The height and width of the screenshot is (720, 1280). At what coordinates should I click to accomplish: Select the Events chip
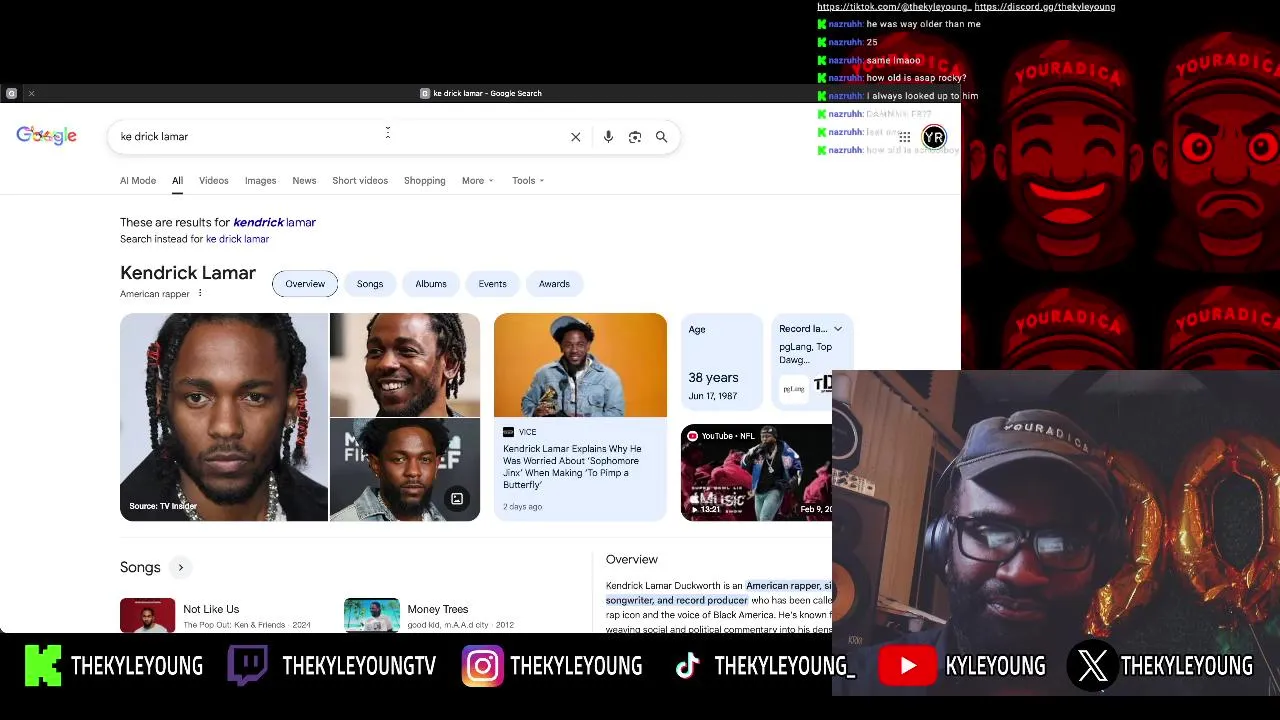pos(492,284)
